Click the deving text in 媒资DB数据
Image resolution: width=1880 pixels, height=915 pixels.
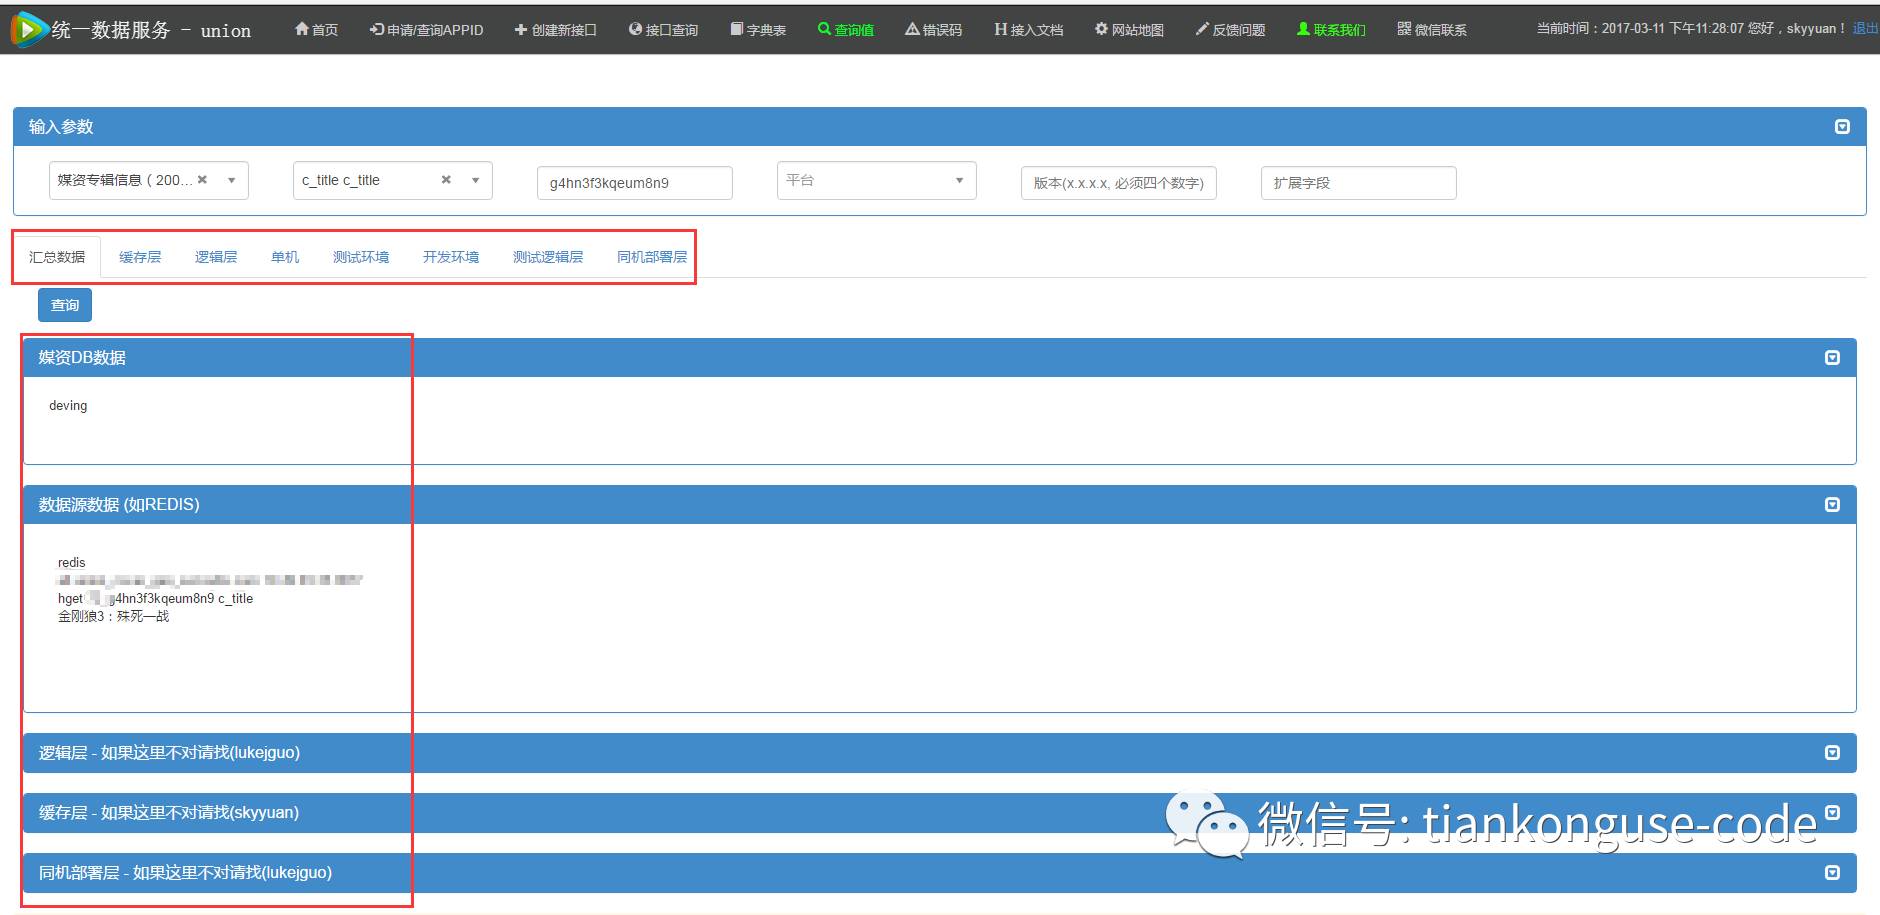tap(68, 405)
